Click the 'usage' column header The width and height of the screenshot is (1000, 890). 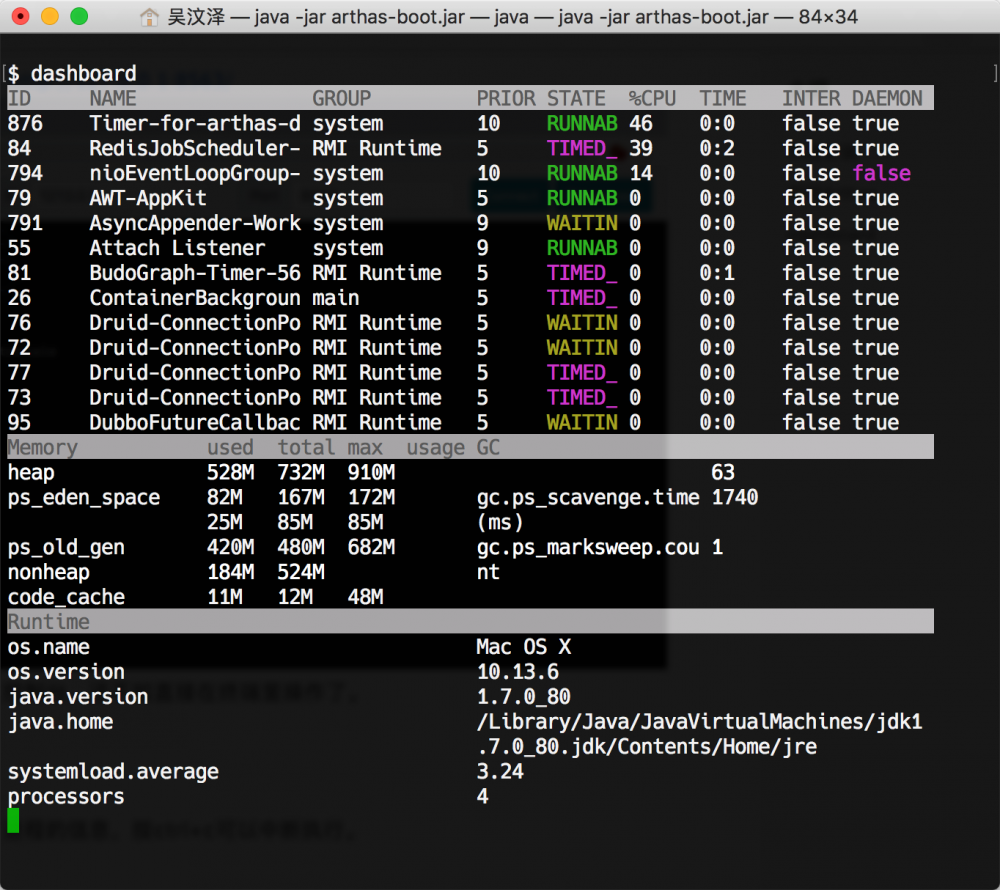click(436, 447)
